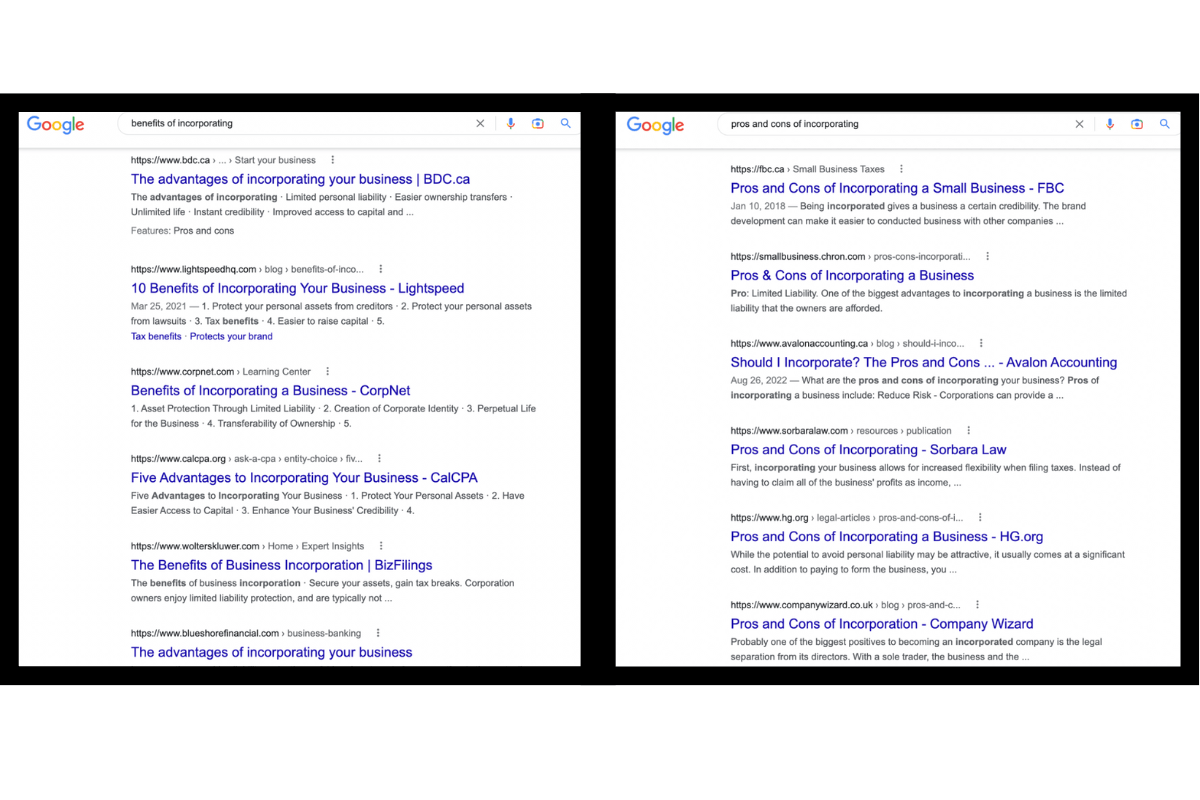This screenshot has width=1200, height=800.
Task: Clear the 'pros and cons of incorporating' search with X
Action: [1079, 124]
